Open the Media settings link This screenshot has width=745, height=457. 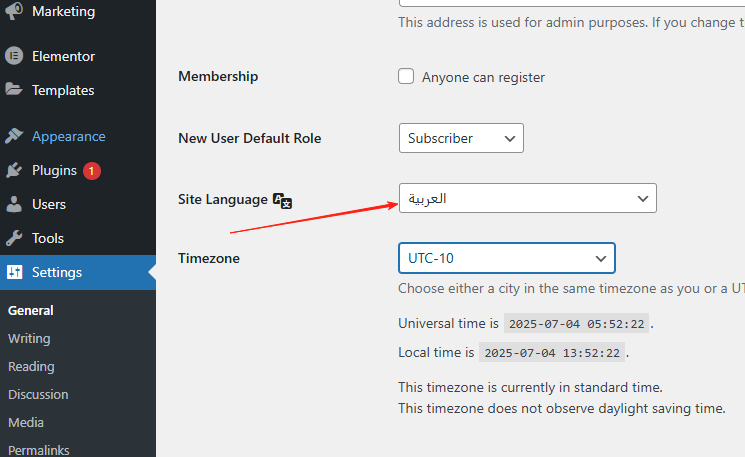(26, 422)
